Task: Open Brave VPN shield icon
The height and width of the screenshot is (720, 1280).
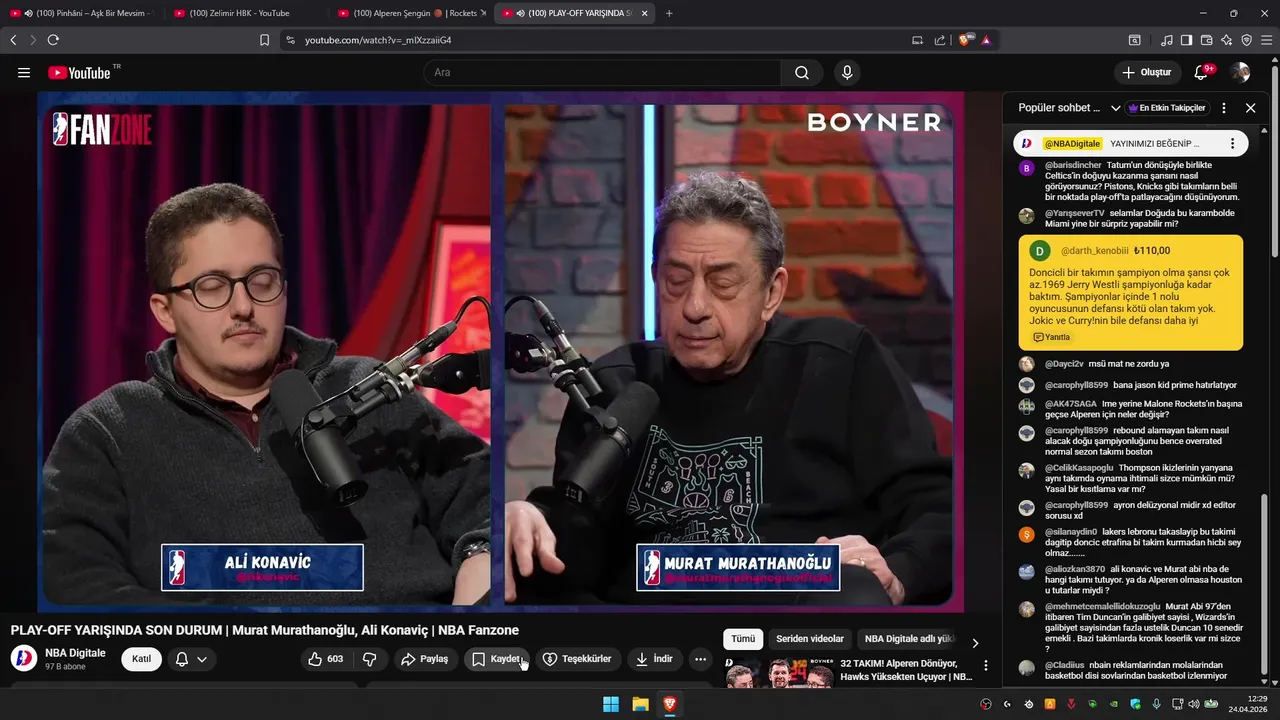Action: coord(1246,40)
